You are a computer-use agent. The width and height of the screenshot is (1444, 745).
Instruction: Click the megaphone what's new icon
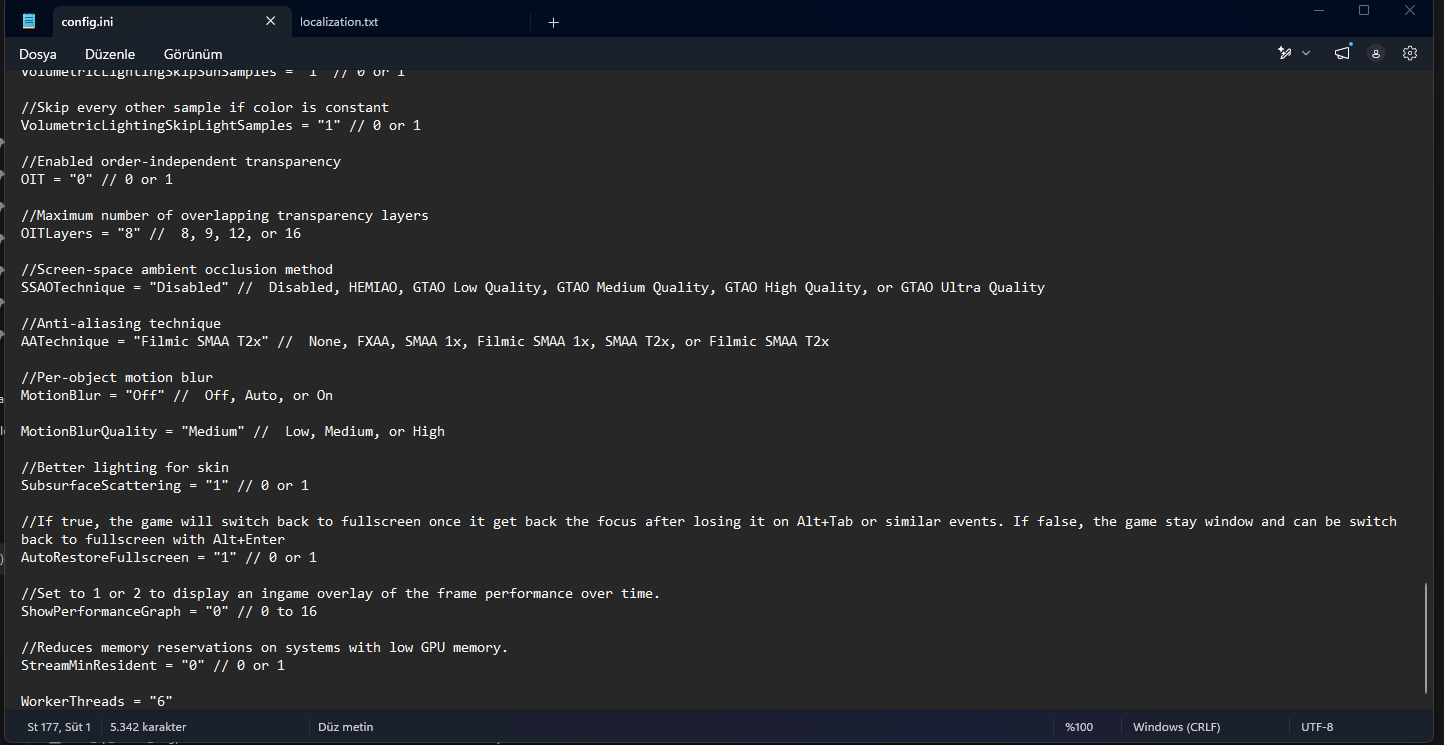[x=1342, y=53]
